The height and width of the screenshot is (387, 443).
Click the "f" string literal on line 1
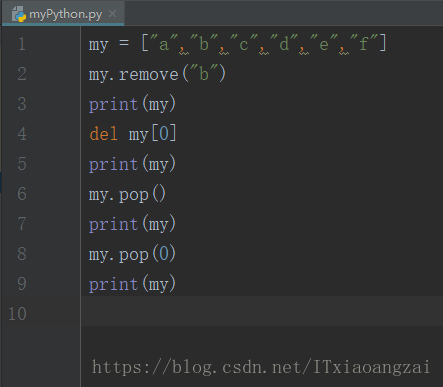click(363, 43)
